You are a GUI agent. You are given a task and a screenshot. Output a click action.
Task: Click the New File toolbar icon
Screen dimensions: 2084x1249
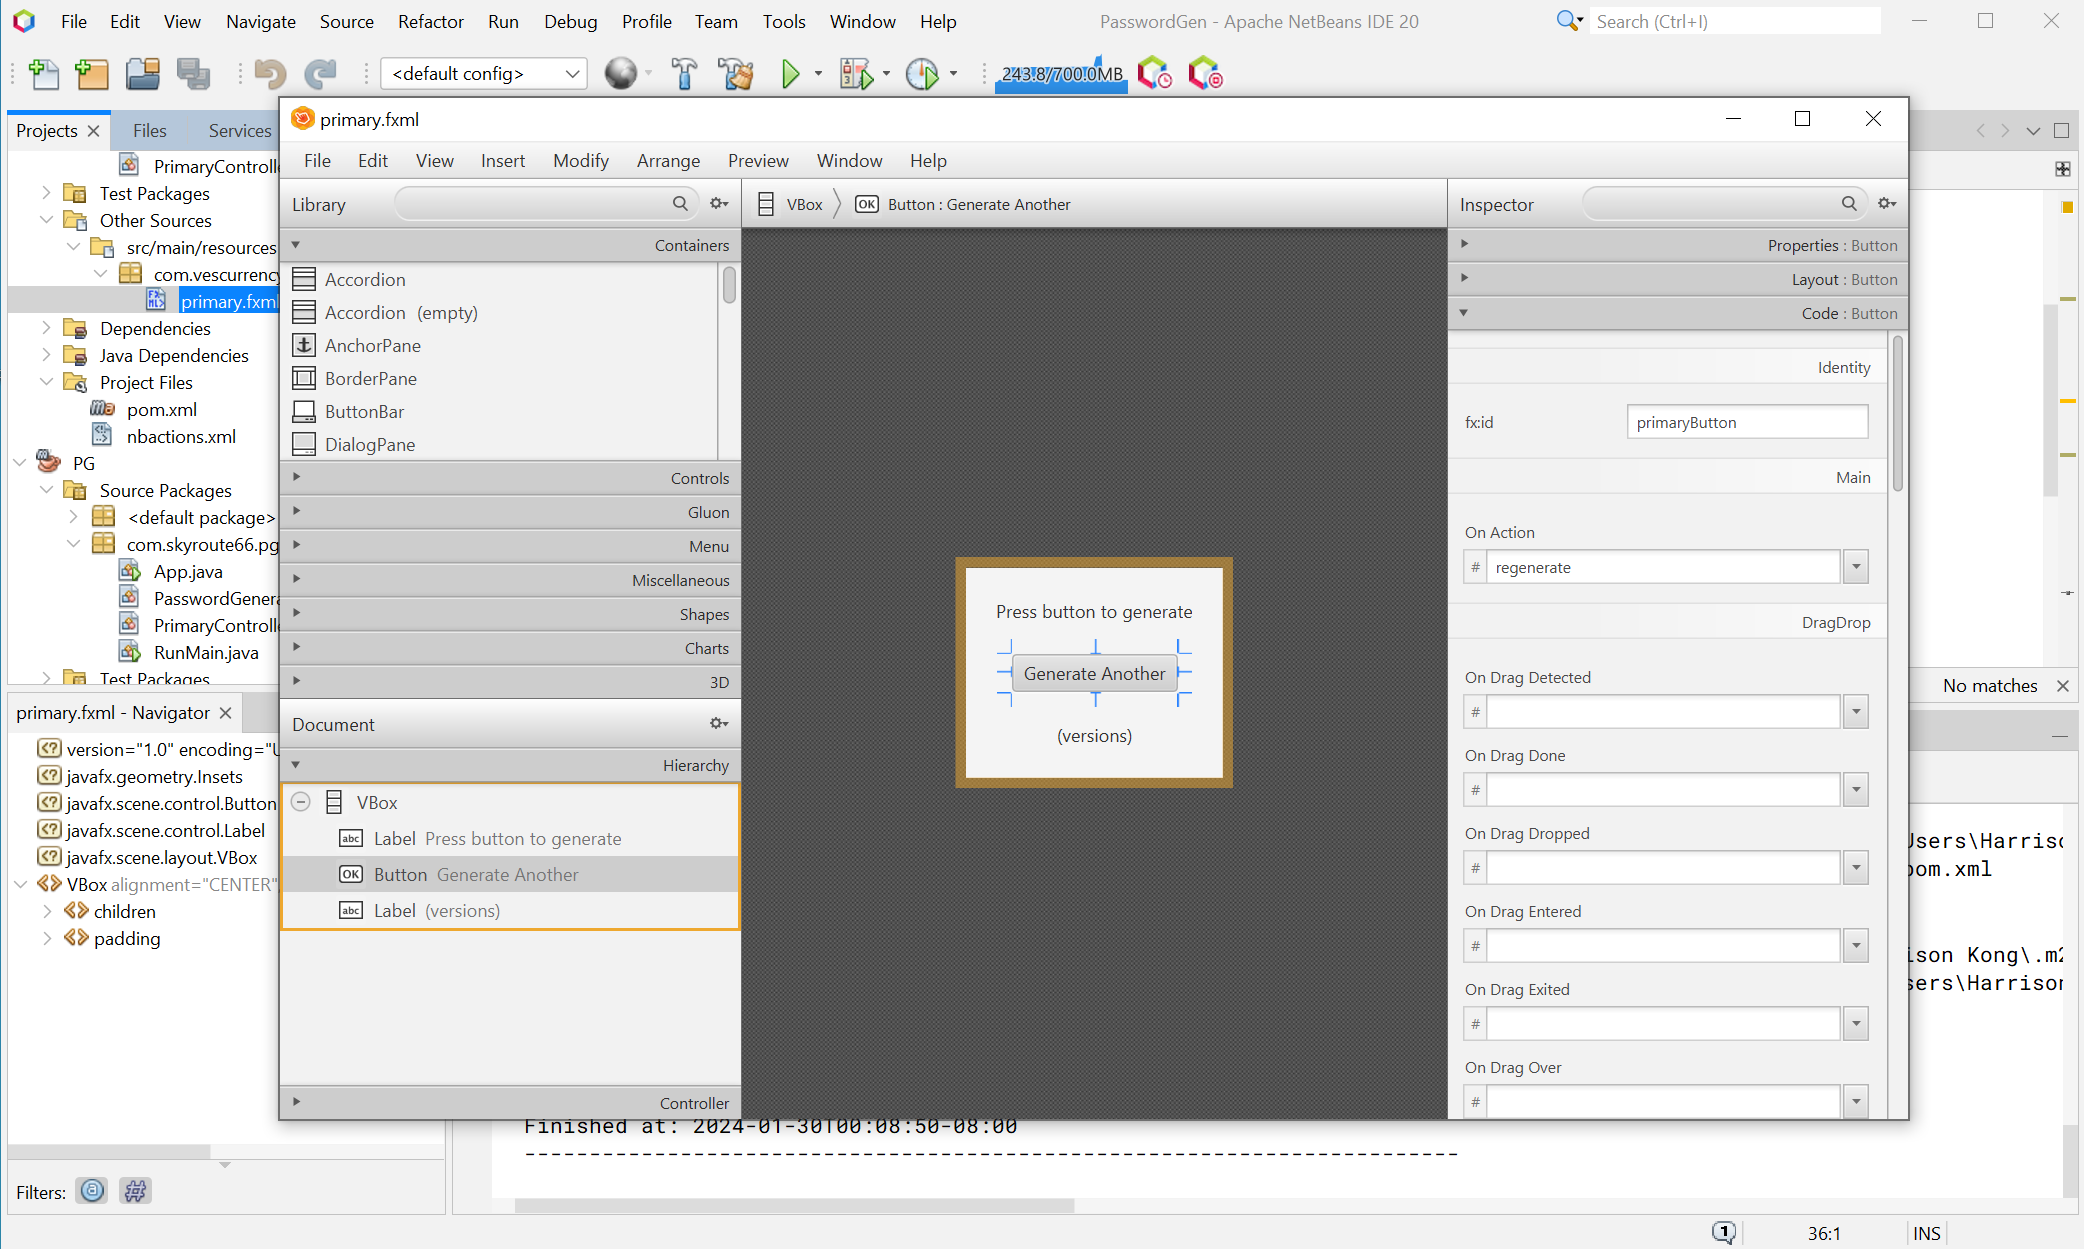pos(44,74)
